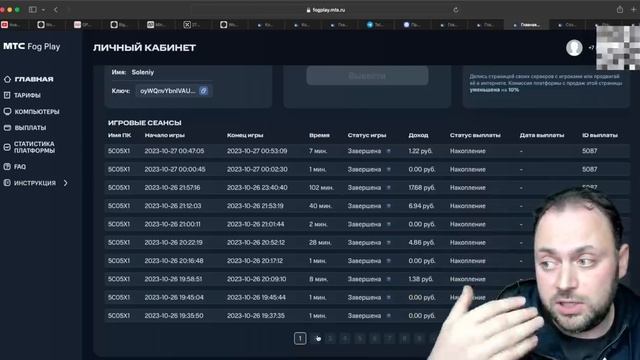Click the tariff icon beside Тарифы
The image size is (640, 360).
pos(7,95)
